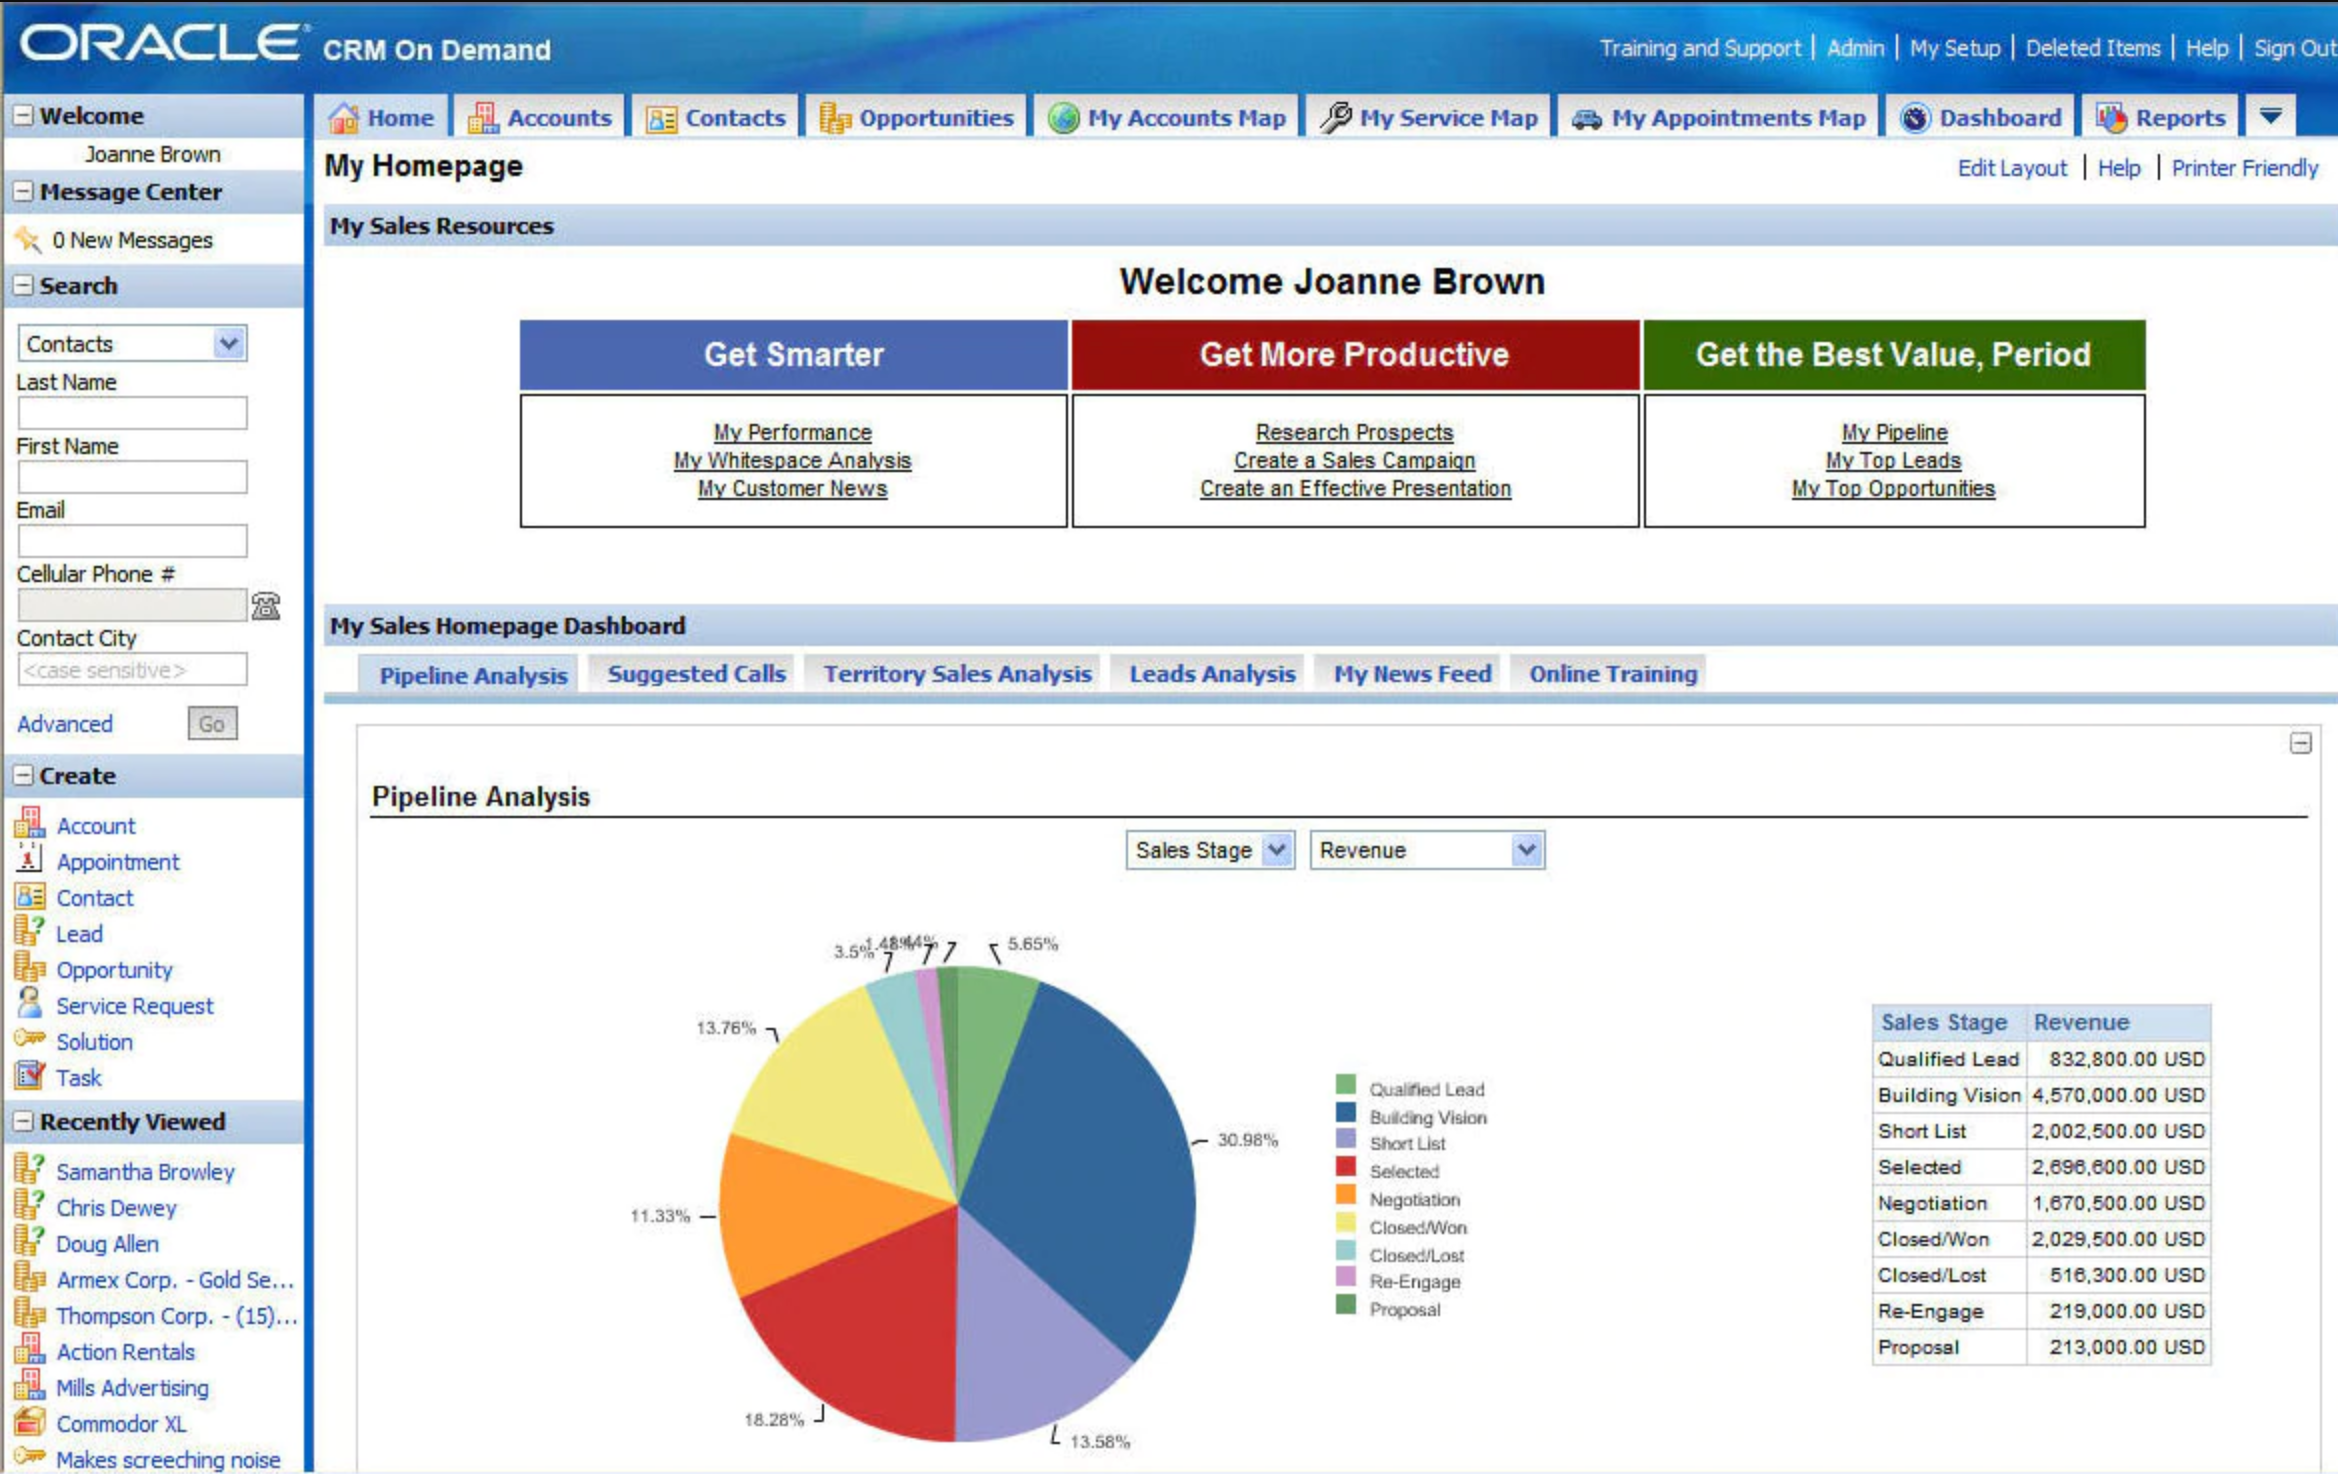Viewport: 2338px width, 1474px height.
Task: Collapse the Pipeline Analysis report panel
Action: click(2300, 743)
